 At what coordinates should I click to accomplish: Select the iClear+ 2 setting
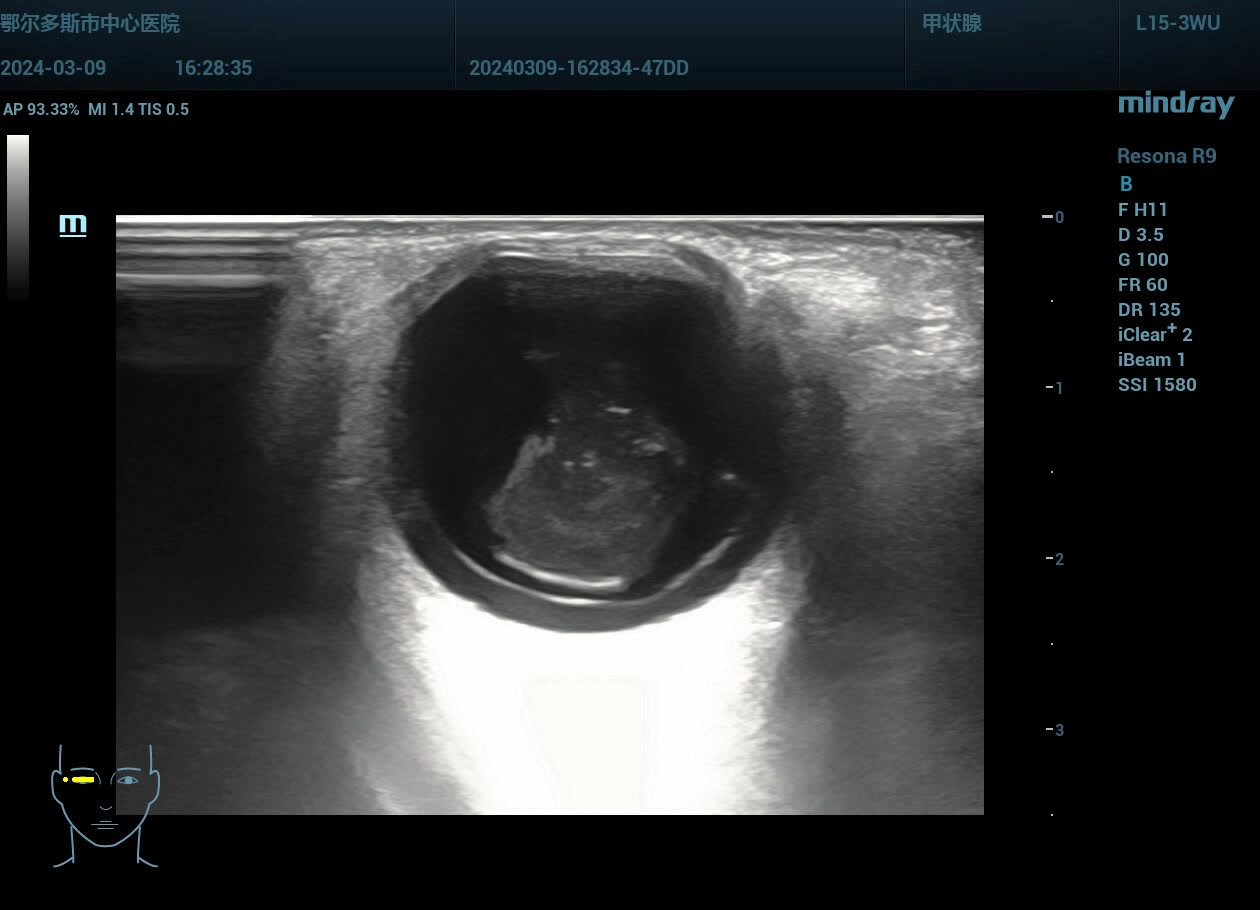coord(1155,334)
